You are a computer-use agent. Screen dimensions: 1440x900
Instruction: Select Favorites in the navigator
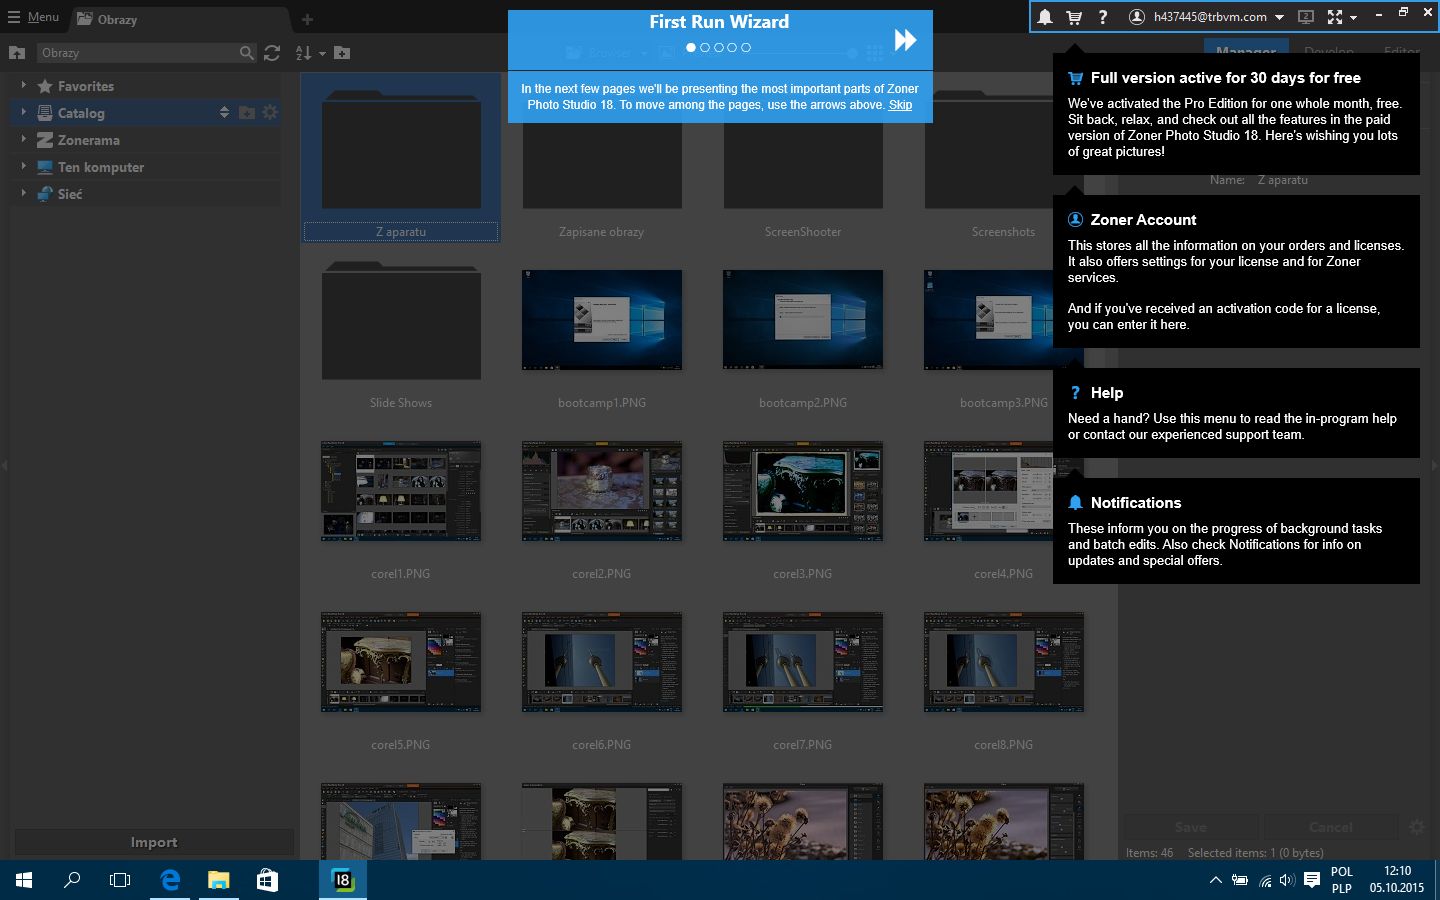(x=86, y=86)
